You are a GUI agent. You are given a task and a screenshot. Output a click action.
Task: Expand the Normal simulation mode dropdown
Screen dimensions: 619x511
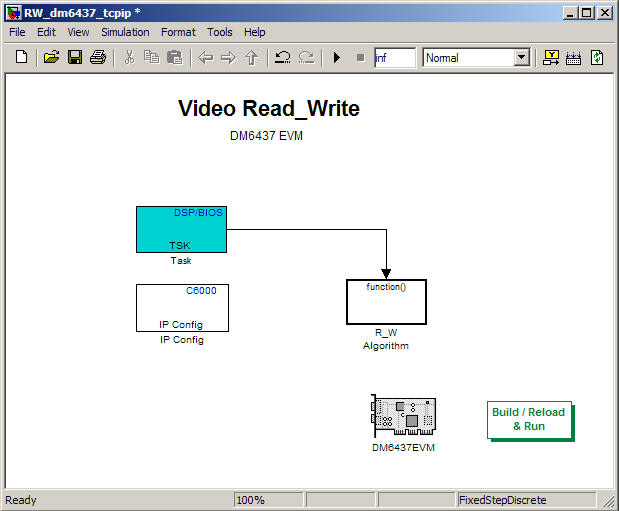[x=521, y=58]
